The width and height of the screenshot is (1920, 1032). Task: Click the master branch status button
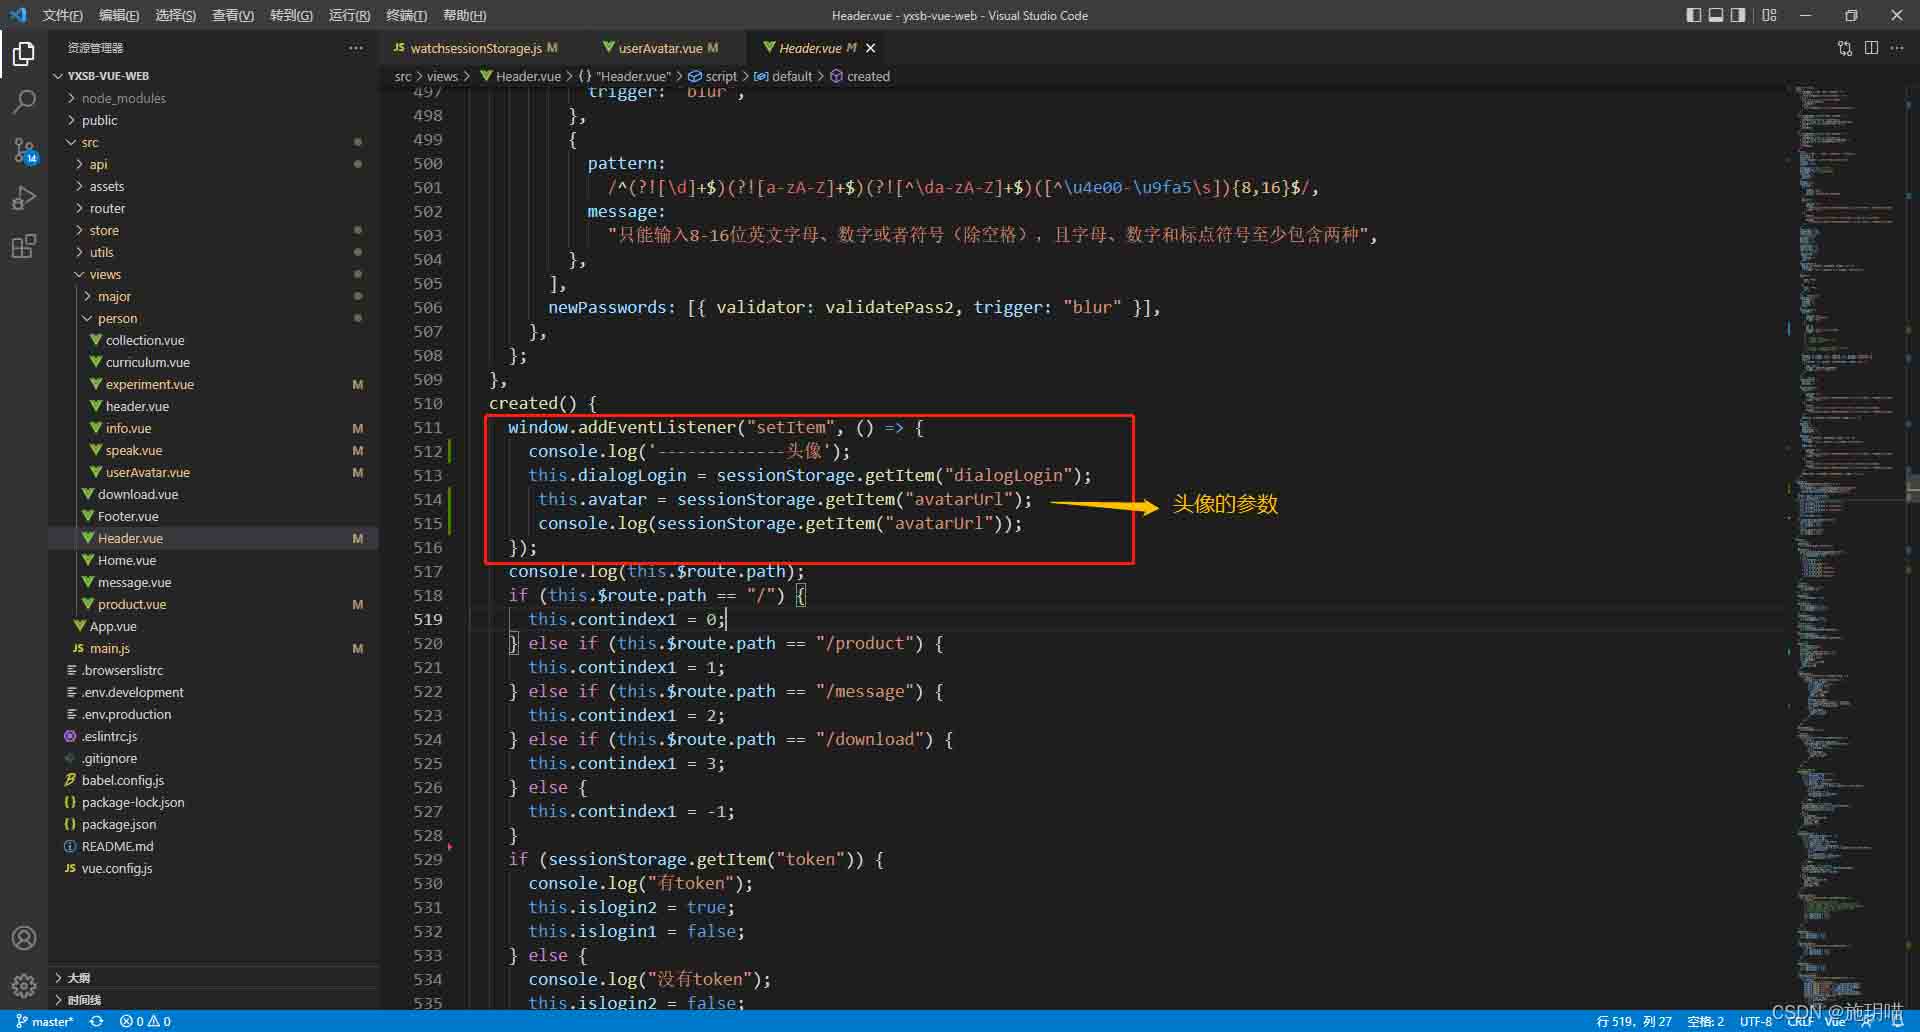(x=46, y=1021)
